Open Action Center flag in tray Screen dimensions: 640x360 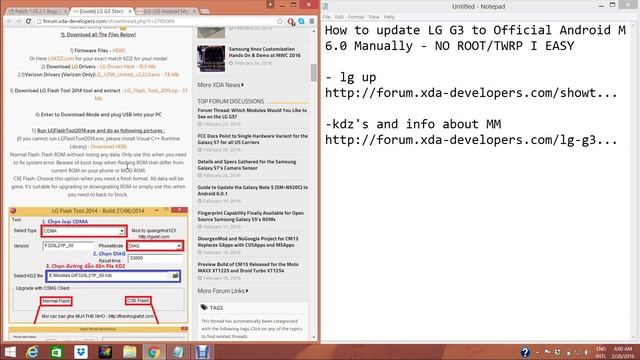[547, 352]
